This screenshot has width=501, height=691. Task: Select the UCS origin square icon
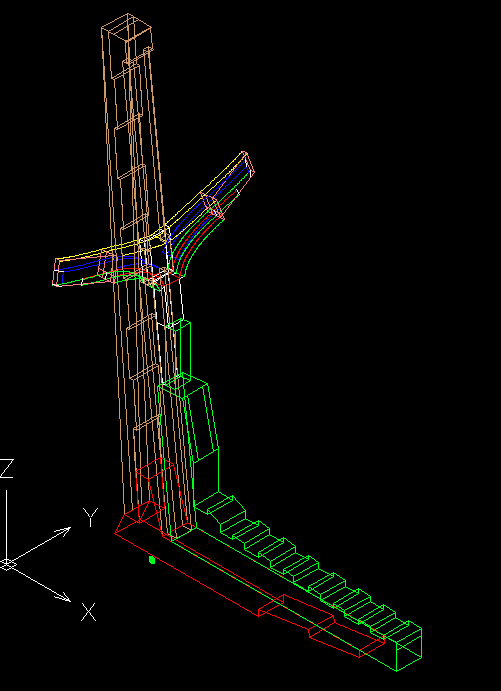(7, 564)
